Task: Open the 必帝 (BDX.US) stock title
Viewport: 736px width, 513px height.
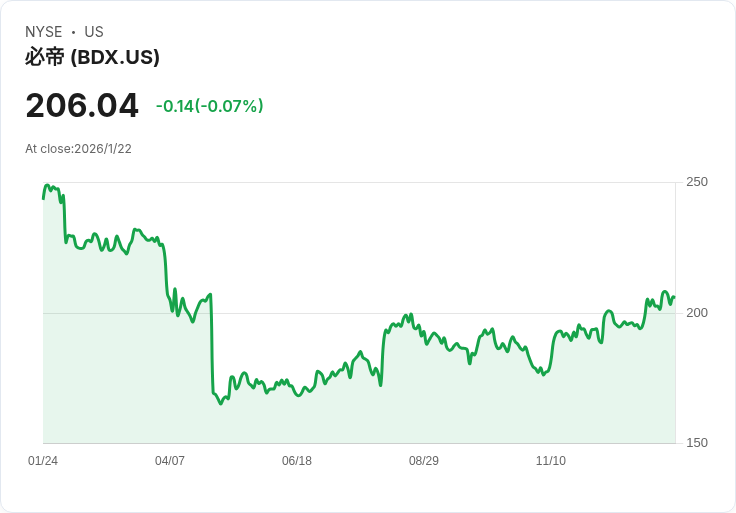Action: (92, 57)
